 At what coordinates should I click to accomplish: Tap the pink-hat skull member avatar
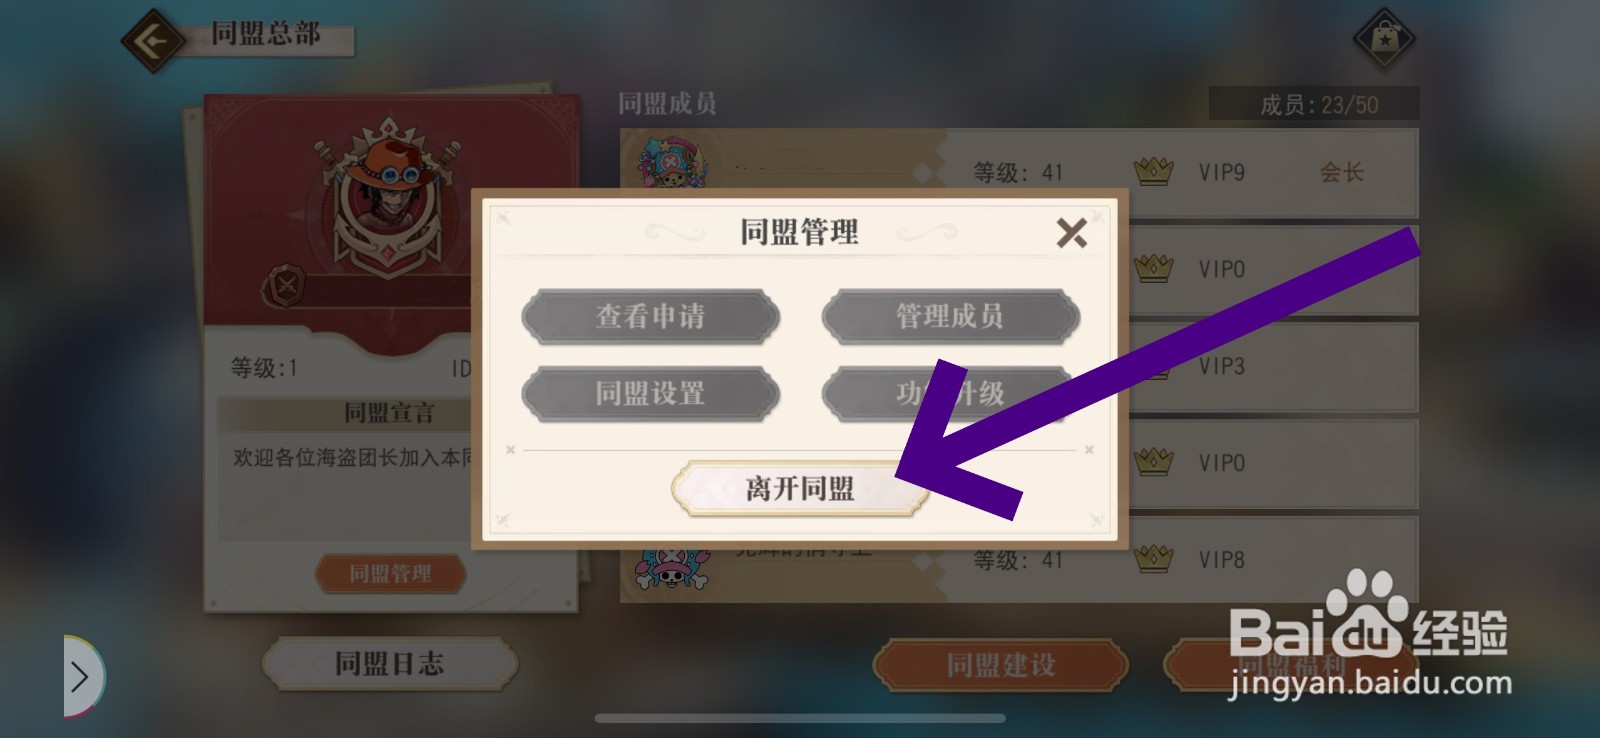coord(672,568)
